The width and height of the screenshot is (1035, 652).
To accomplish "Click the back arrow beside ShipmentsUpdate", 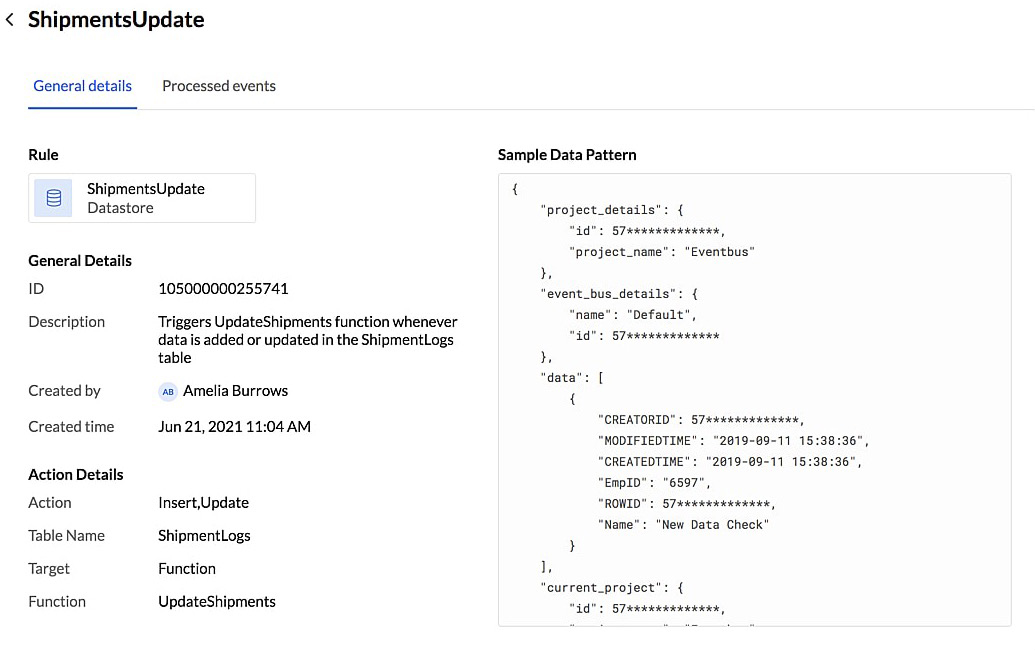I will pos(10,20).
